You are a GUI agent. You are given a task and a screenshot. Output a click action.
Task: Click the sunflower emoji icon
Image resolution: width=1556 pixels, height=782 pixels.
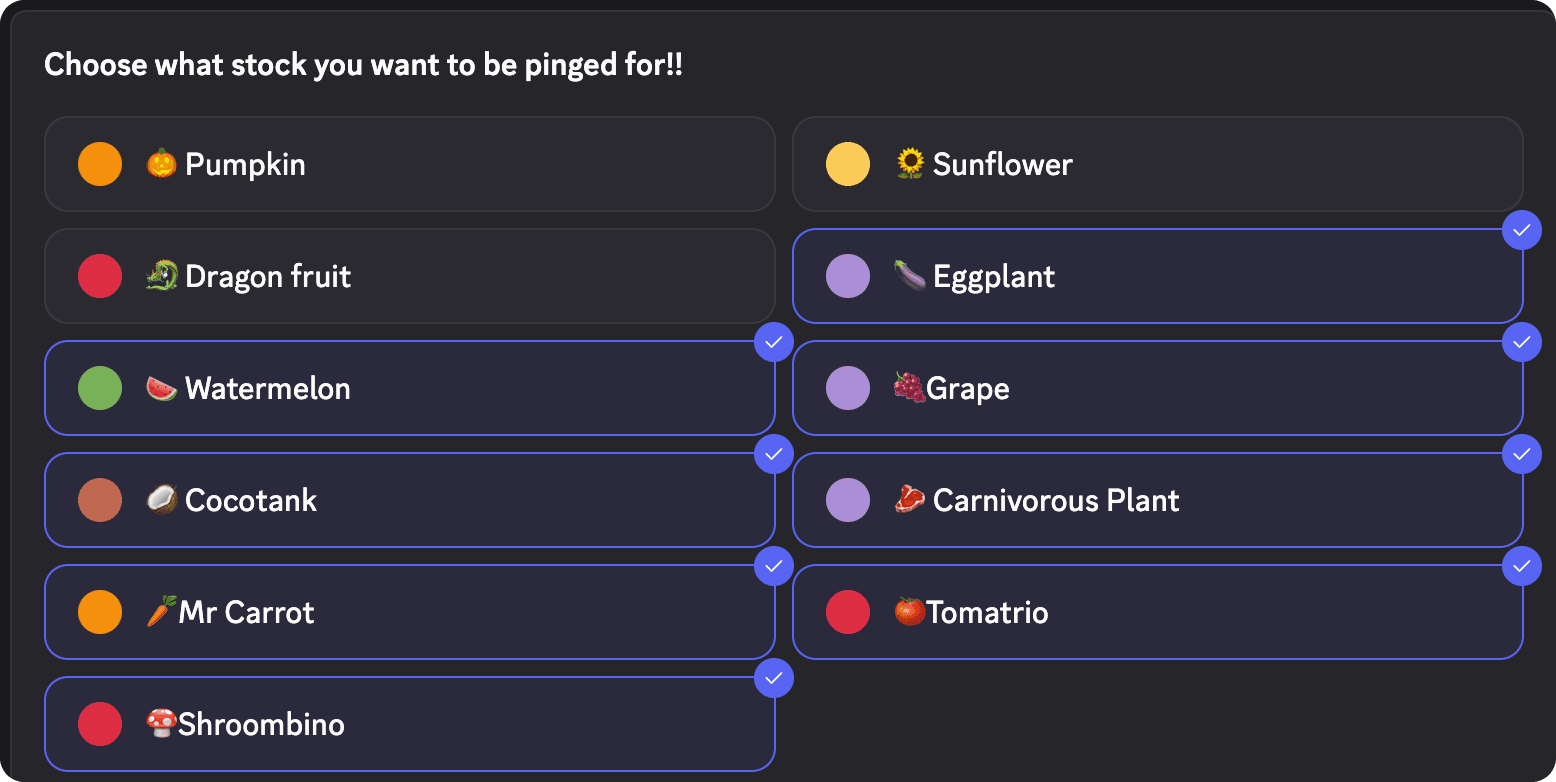[910, 164]
